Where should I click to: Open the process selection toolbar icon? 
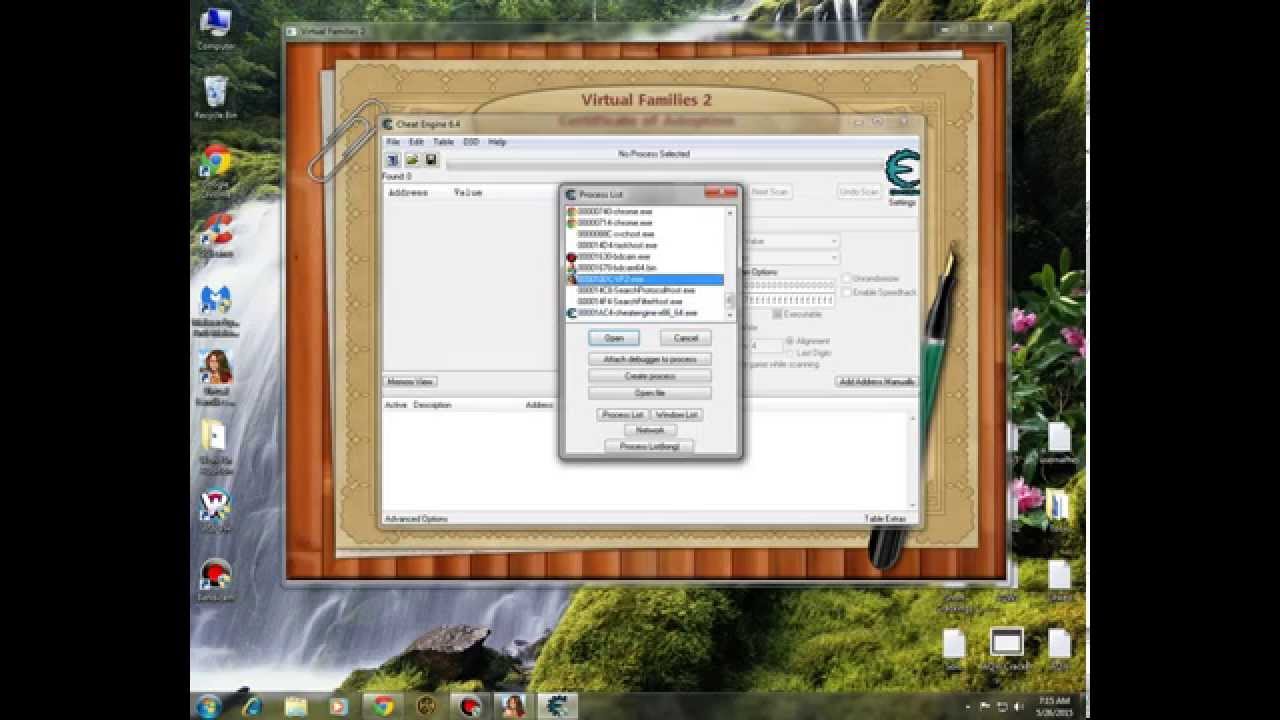[x=393, y=160]
